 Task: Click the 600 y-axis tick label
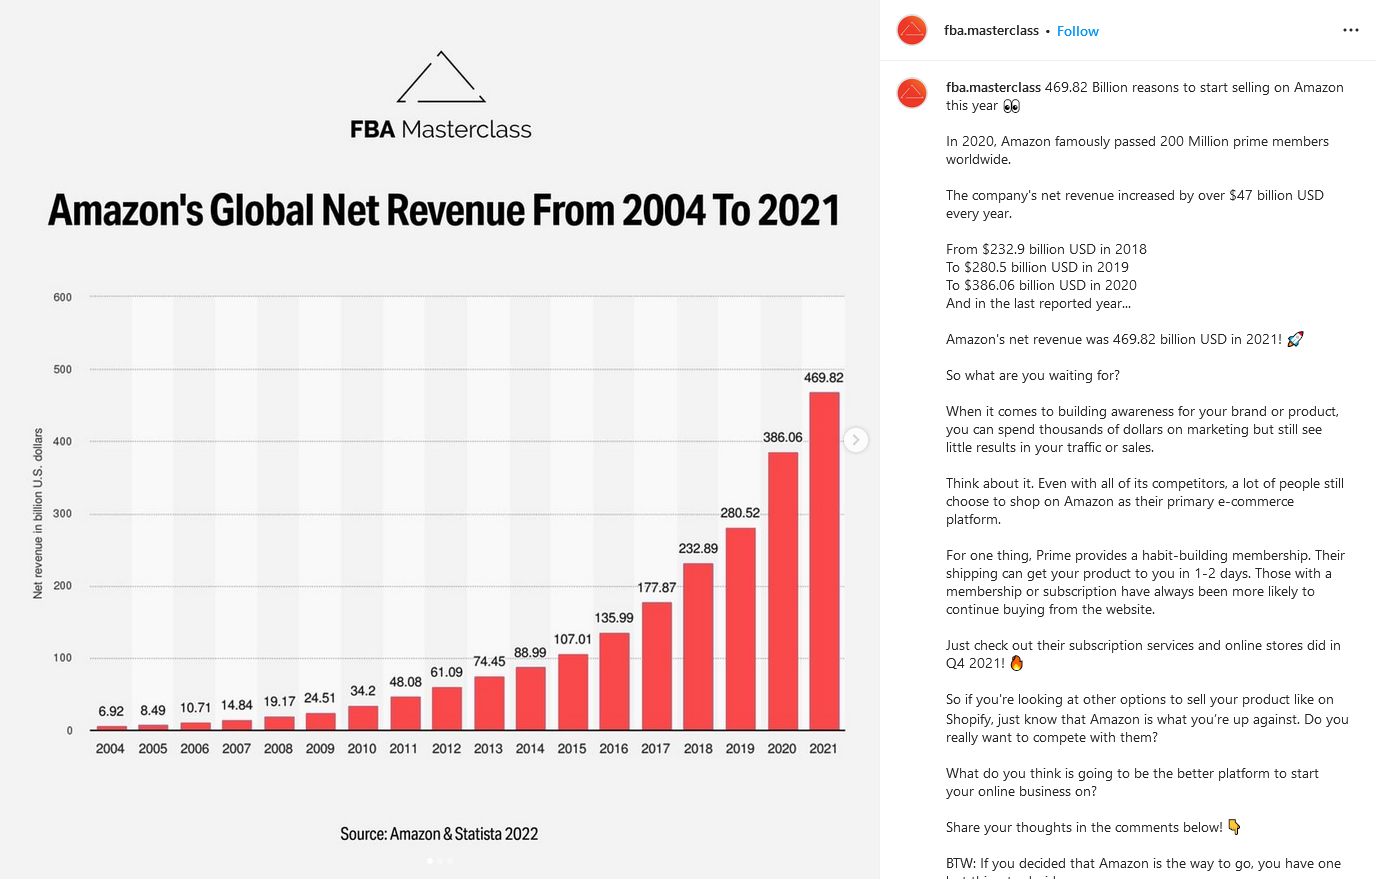coord(62,297)
